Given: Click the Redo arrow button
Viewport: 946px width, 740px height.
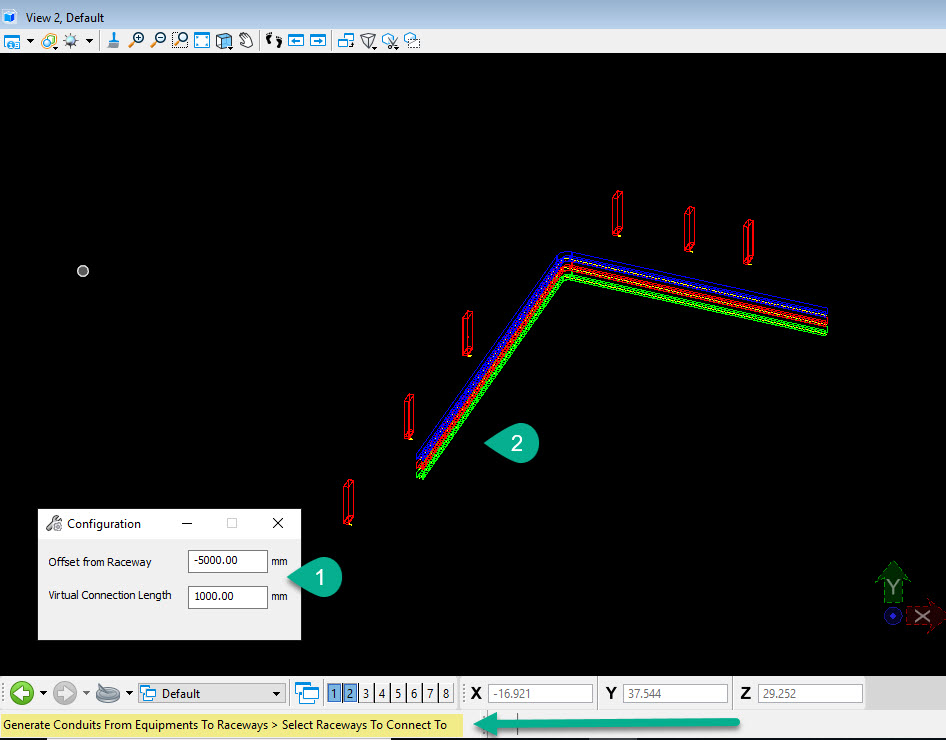Looking at the screenshot, I should [64, 692].
